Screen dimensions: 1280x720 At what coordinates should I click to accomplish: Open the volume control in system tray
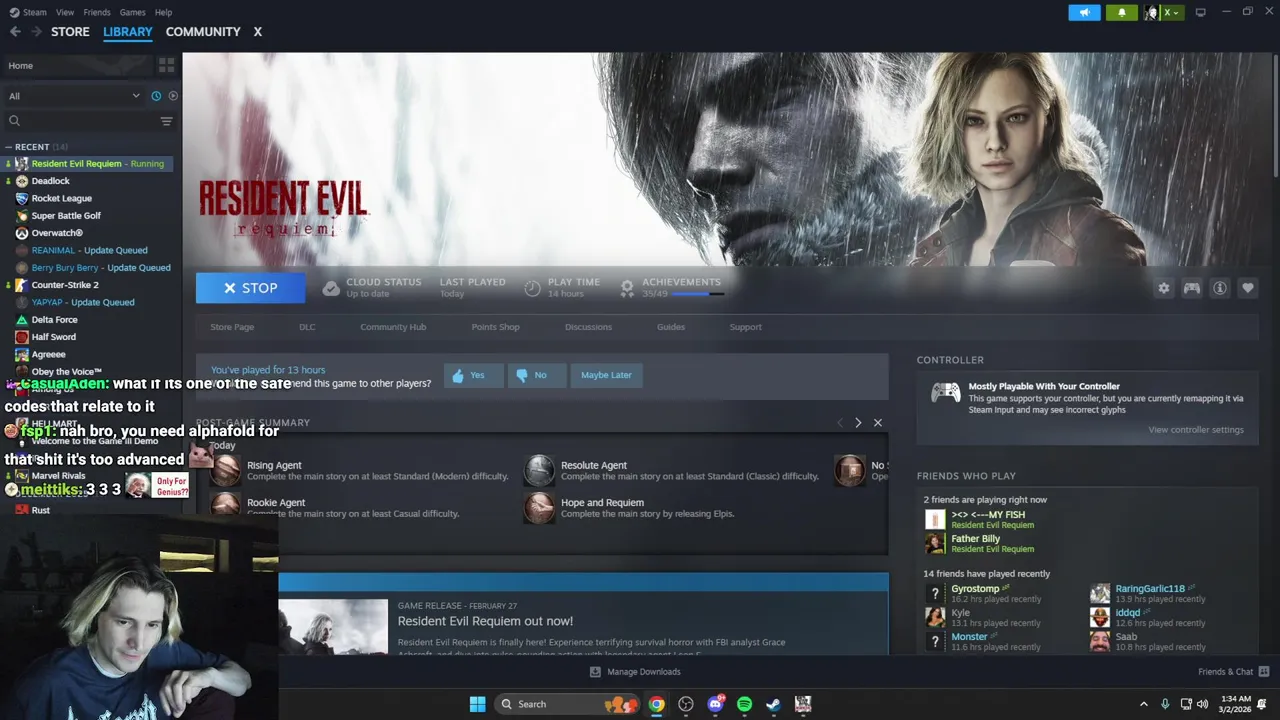(x=1203, y=704)
